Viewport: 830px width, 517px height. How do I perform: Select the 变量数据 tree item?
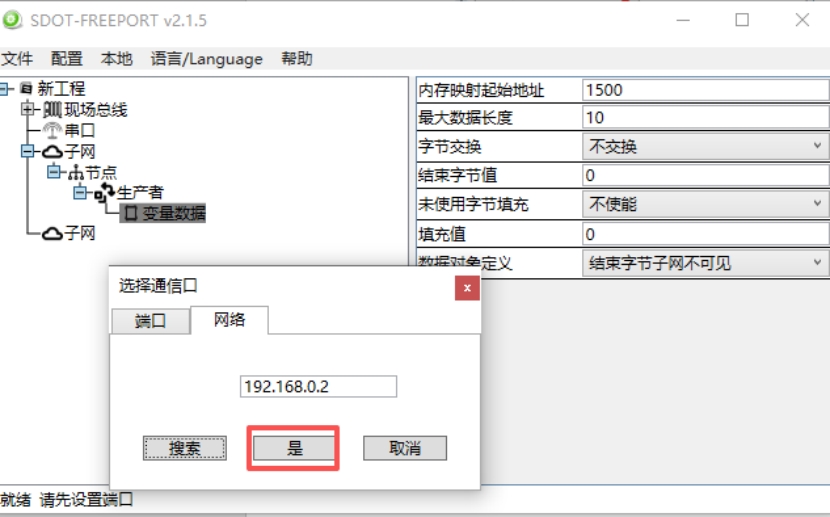pos(163,213)
